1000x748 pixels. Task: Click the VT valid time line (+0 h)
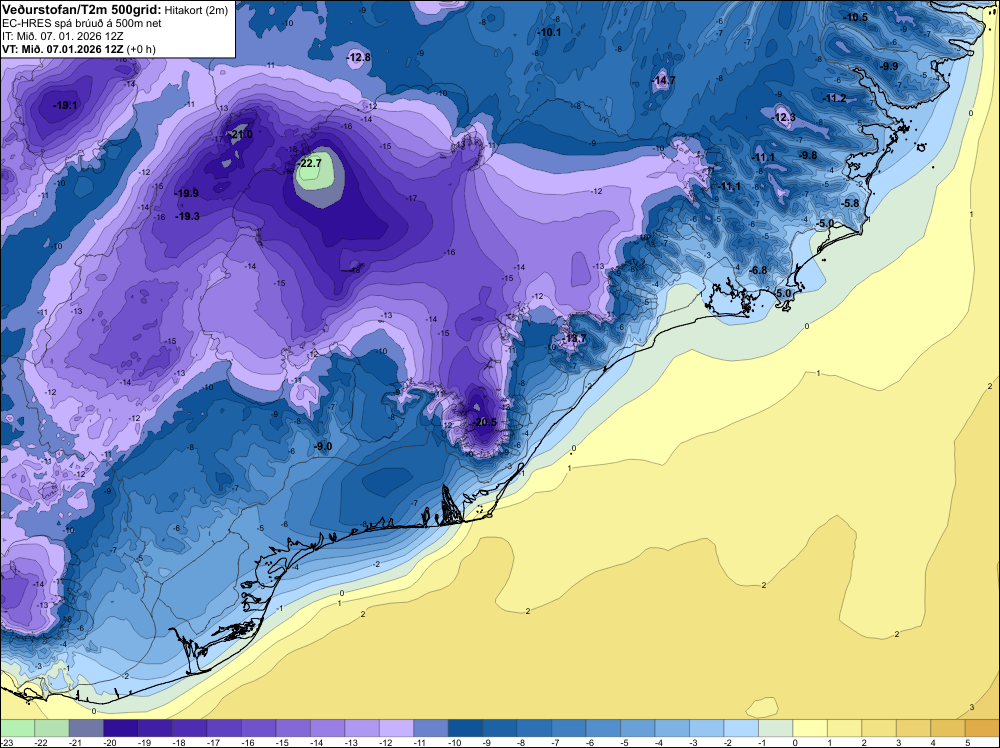coord(78,49)
